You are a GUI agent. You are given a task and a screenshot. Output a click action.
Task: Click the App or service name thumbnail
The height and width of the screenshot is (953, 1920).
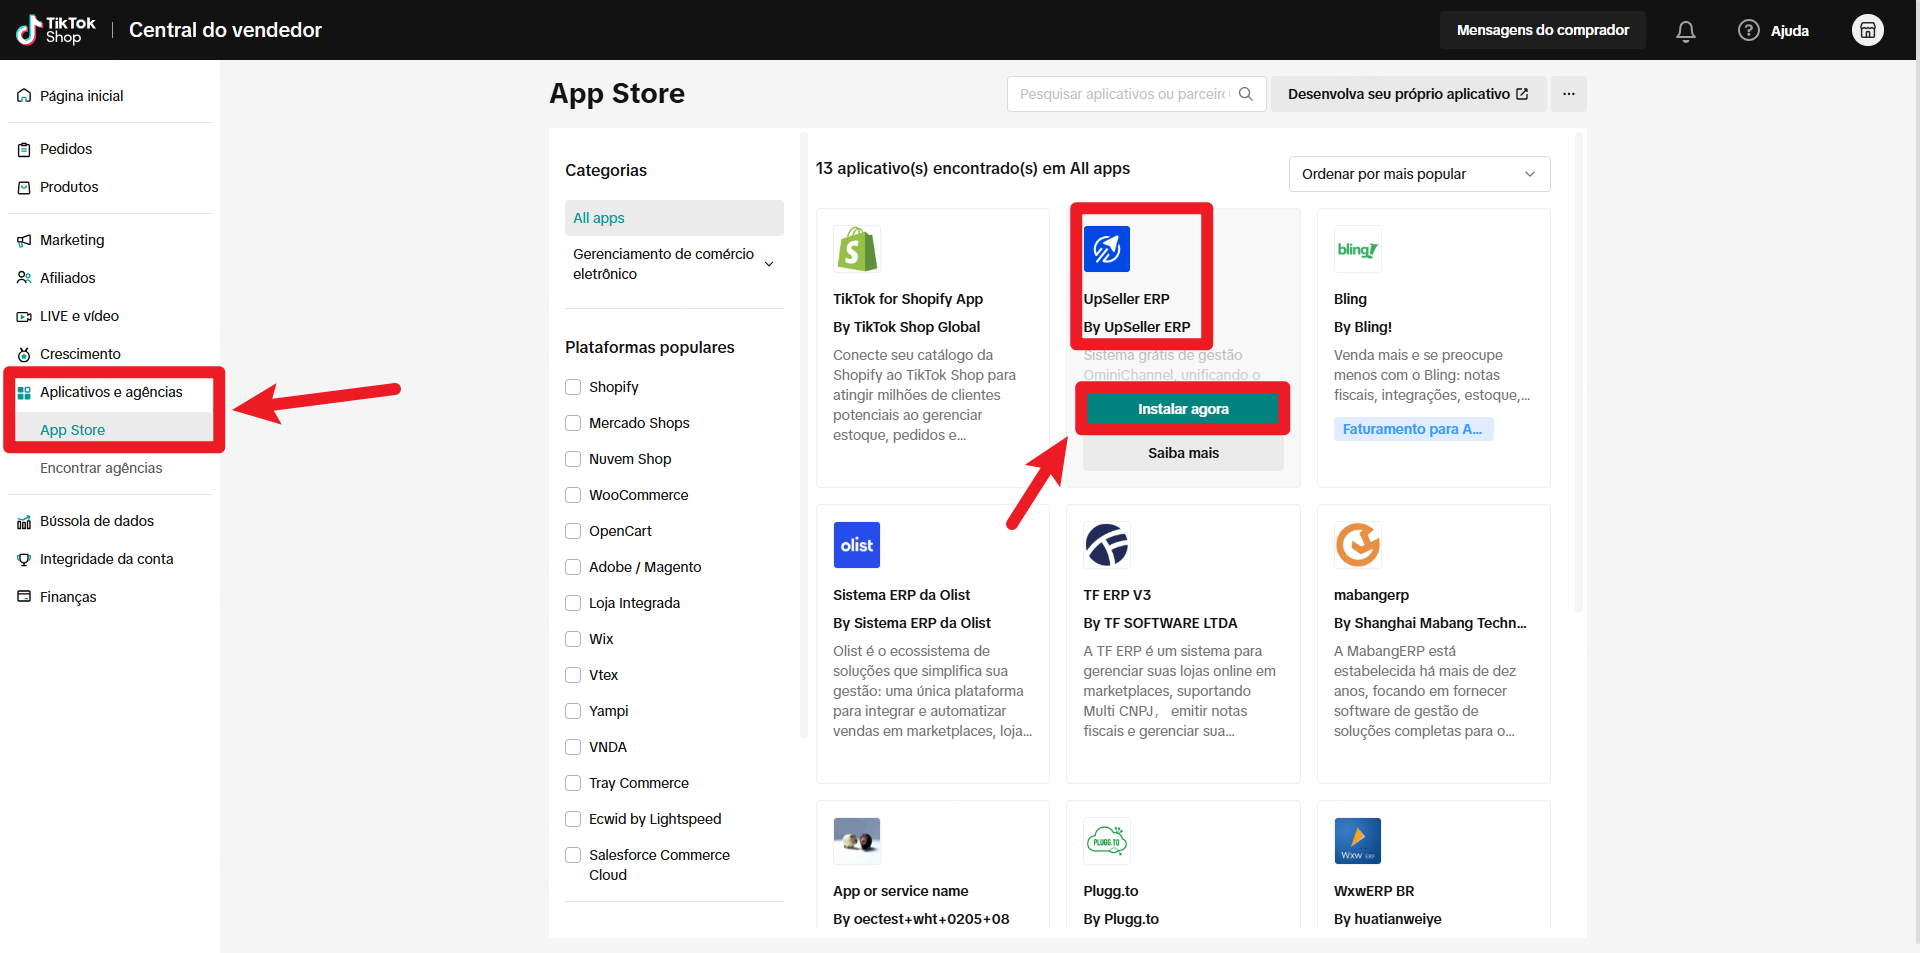pyautogui.click(x=857, y=841)
